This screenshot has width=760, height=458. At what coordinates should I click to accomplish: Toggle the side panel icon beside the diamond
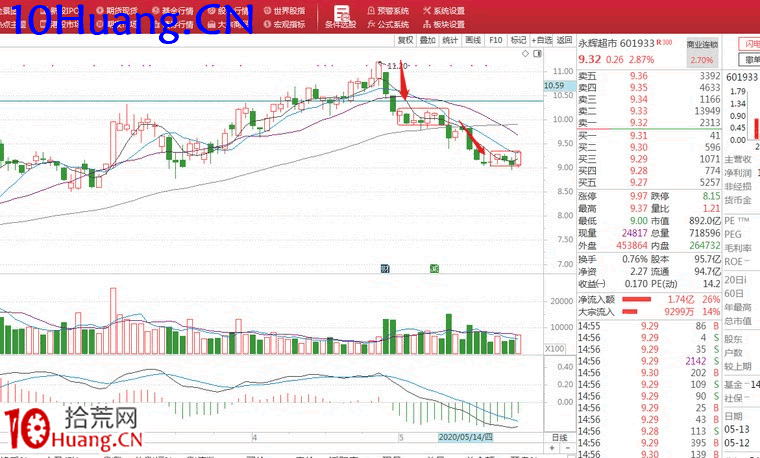click(537, 54)
